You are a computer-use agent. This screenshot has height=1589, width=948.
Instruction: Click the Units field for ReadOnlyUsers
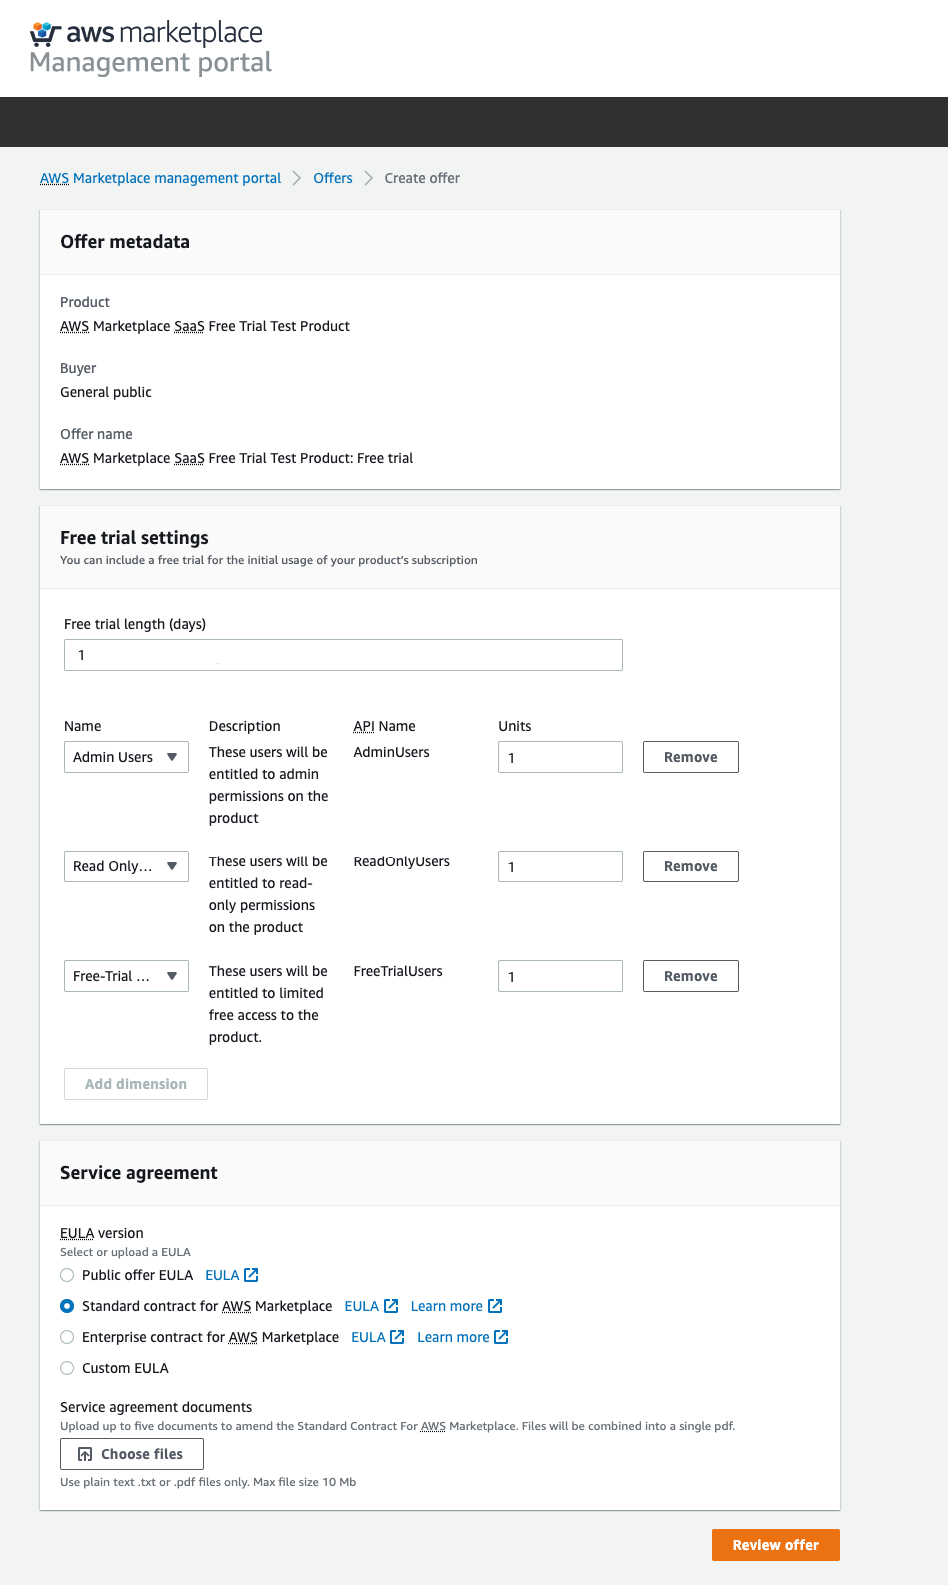560,867
